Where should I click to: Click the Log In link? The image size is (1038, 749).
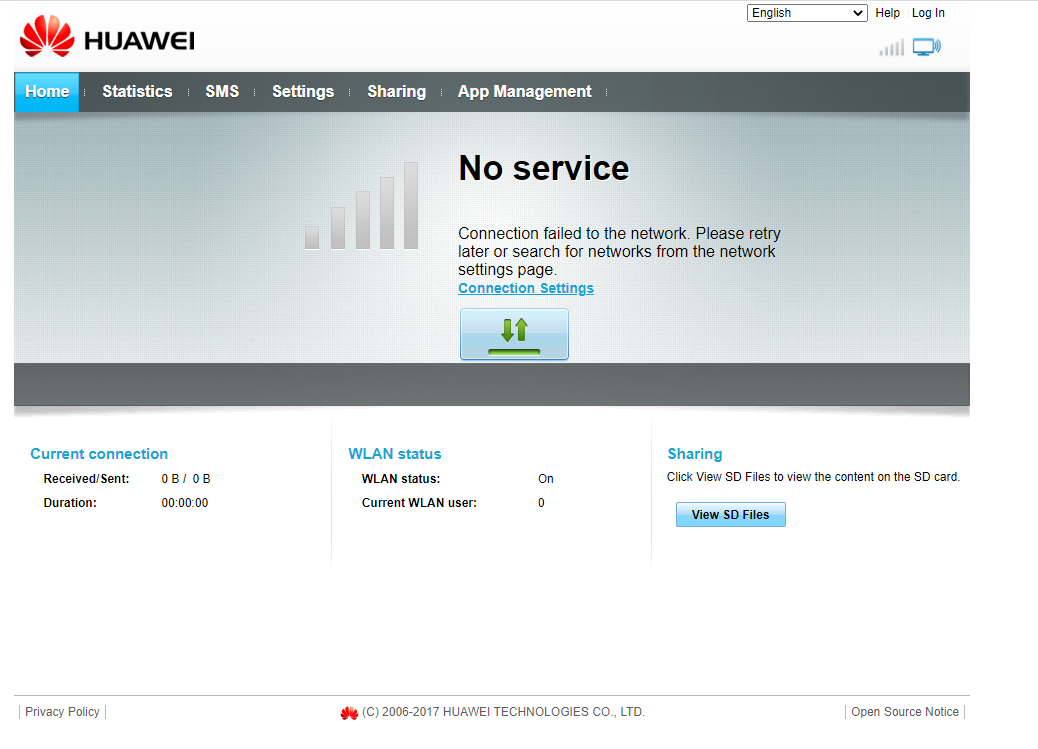928,13
